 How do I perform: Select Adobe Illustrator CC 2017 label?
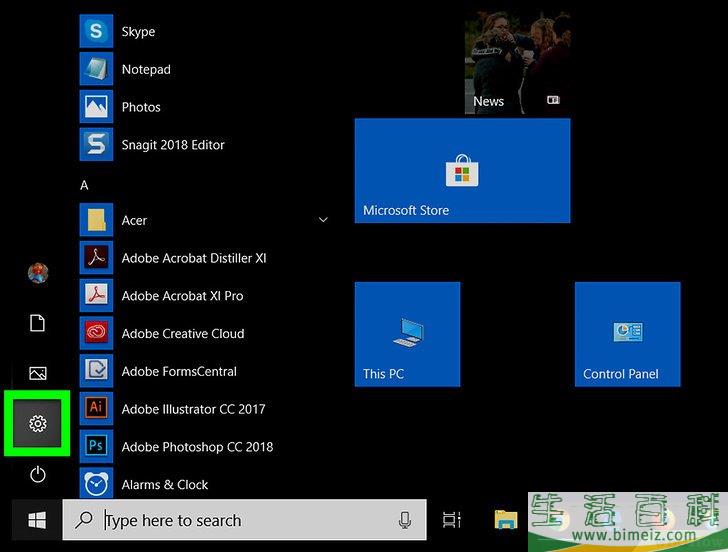(194, 409)
